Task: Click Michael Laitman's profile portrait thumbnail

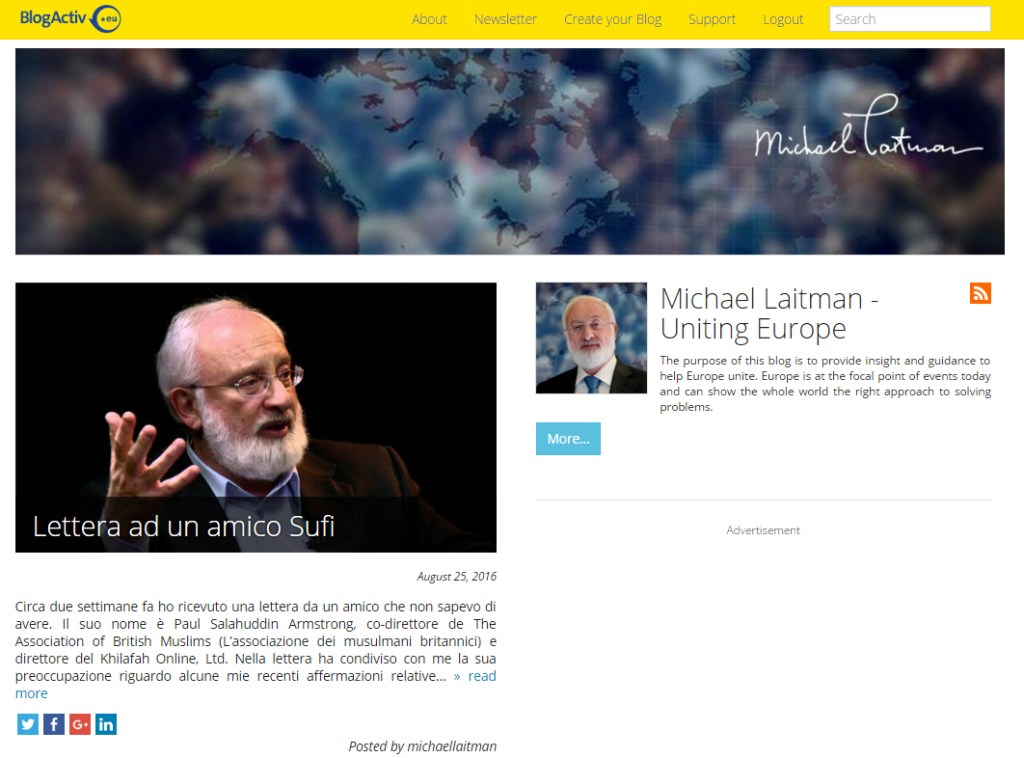Action: [x=591, y=338]
